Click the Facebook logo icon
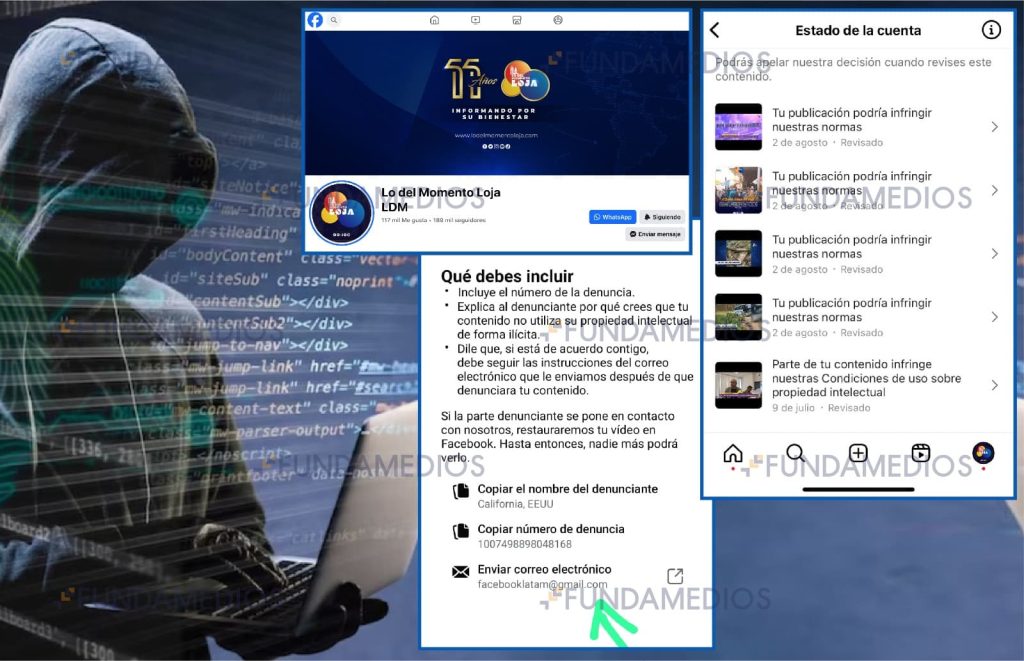 pos(315,20)
